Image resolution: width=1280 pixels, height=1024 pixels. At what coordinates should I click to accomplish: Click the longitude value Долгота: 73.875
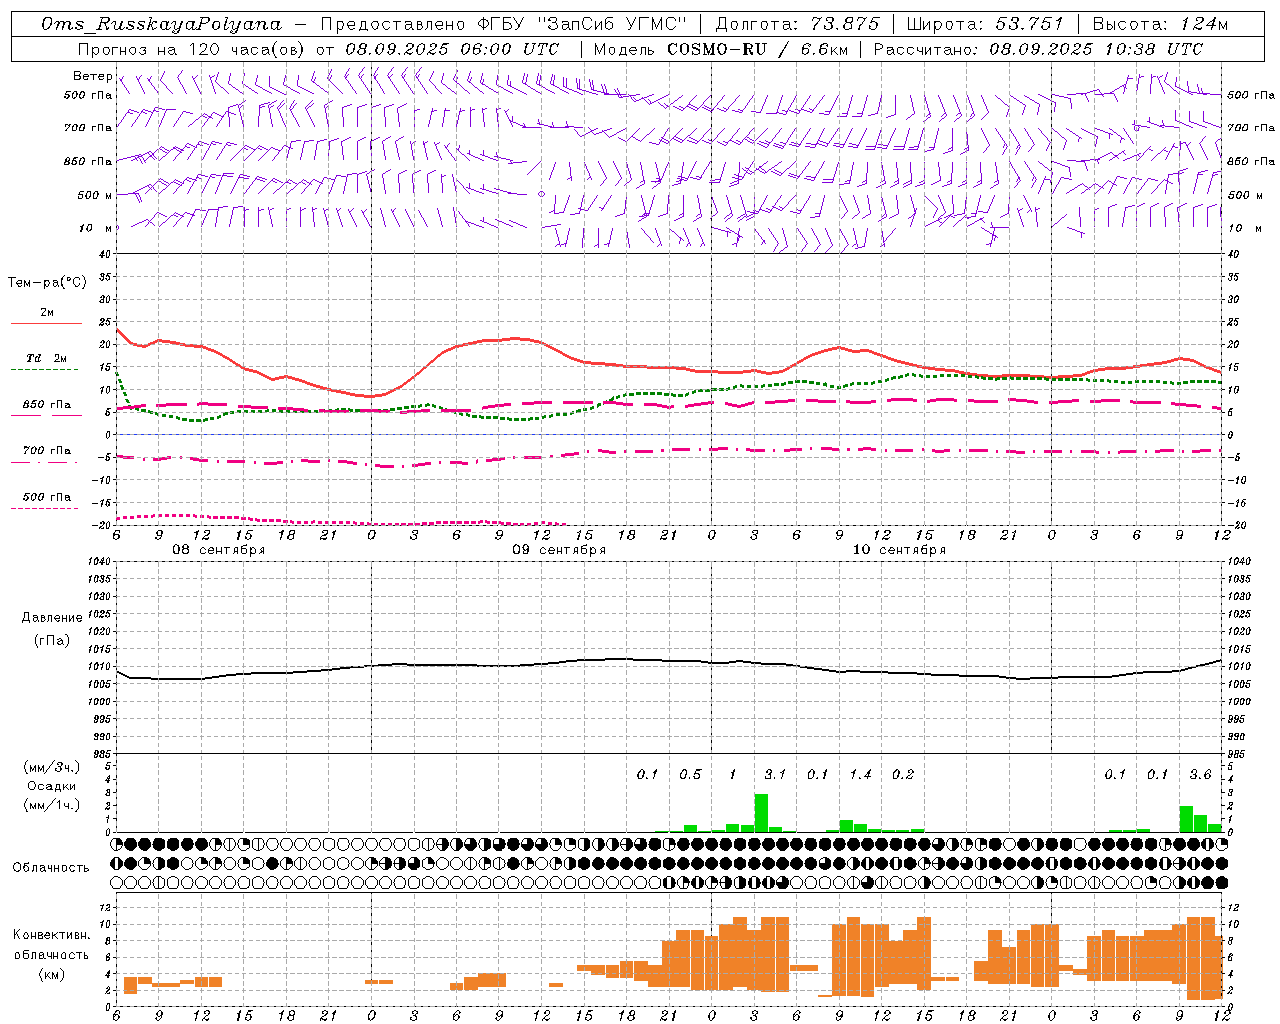(x=798, y=24)
